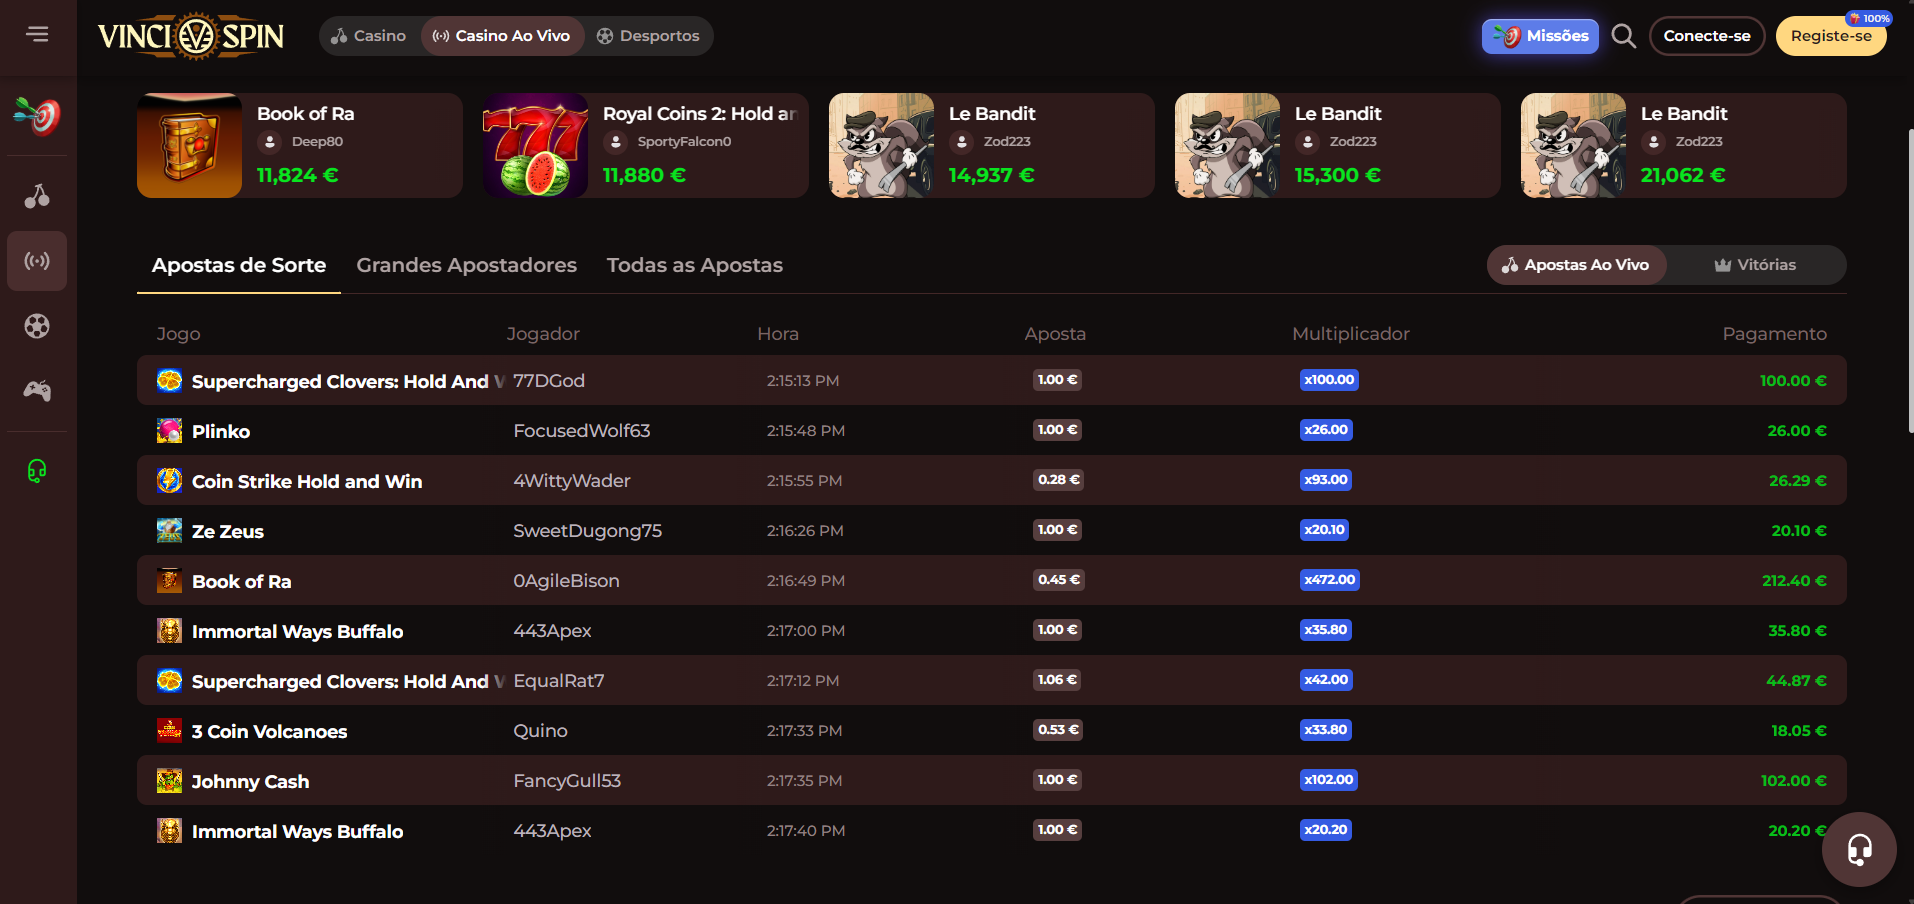Image resolution: width=1914 pixels, height=904 pixels.
Task: Click the Registe-se signup button
Action: [x=1831, y=36]
